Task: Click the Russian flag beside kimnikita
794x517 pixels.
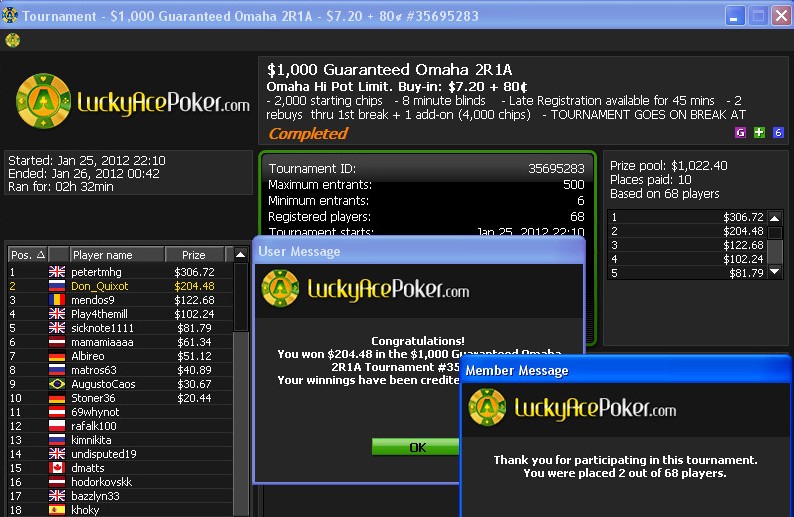Action: tap(57, 440)
